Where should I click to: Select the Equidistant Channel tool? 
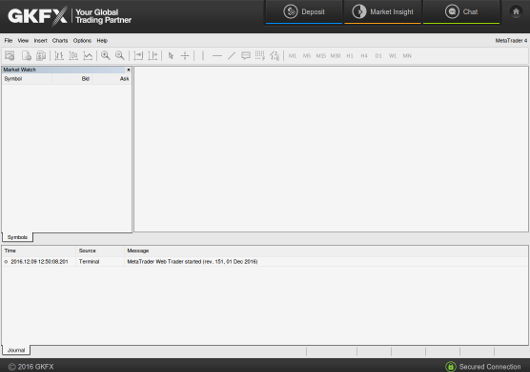click(x=260, y=56)
